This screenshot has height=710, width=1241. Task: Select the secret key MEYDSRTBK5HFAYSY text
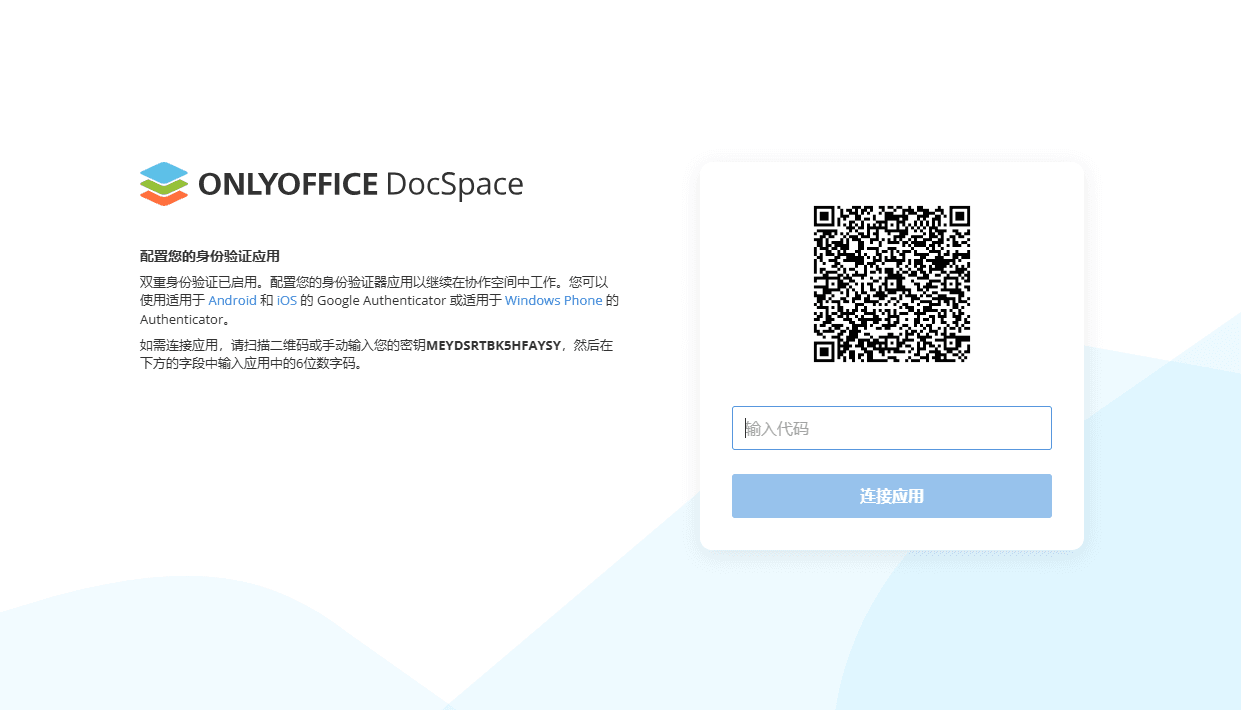(x=494, y=346)
